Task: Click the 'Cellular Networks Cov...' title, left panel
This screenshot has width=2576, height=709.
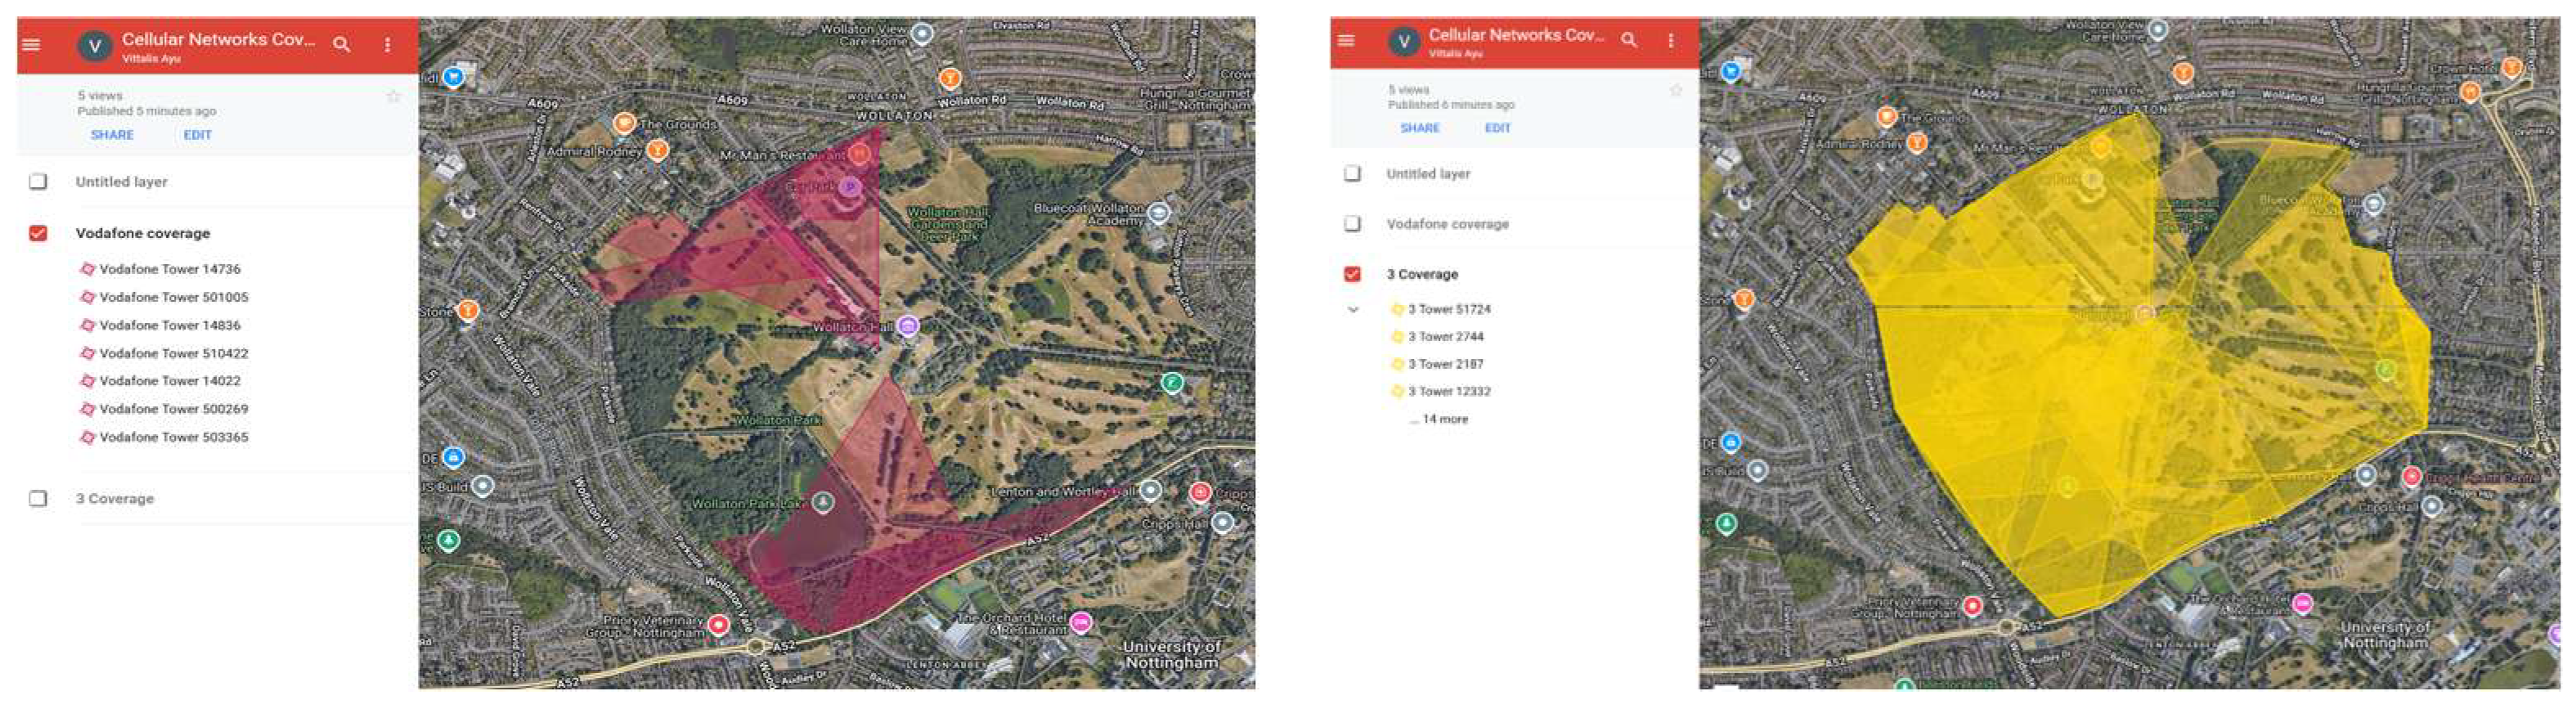Action: click(218, 40)
